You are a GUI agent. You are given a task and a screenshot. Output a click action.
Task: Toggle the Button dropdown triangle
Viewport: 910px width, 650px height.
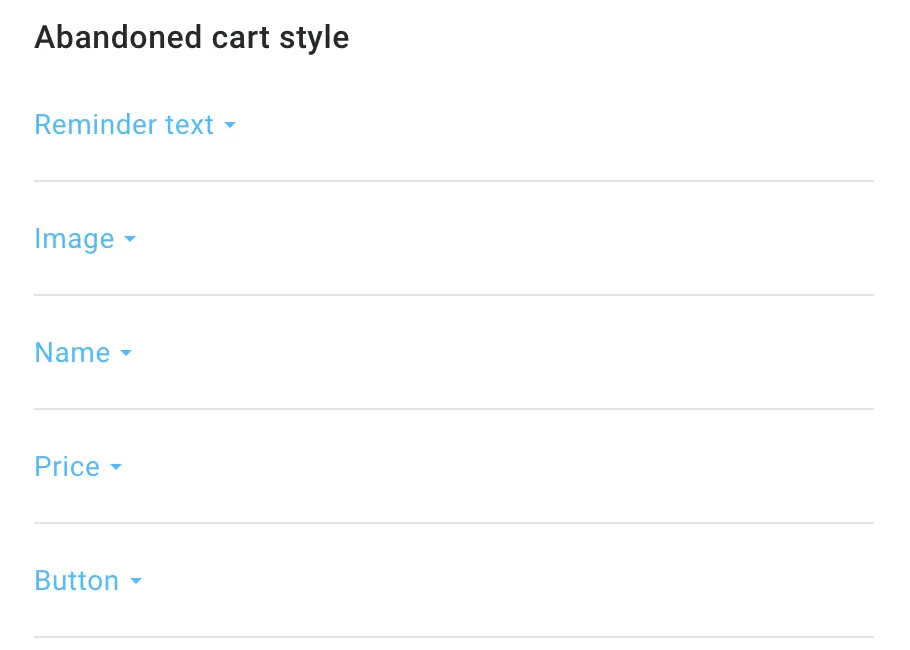pyautogui.click(x=136, y=580)
